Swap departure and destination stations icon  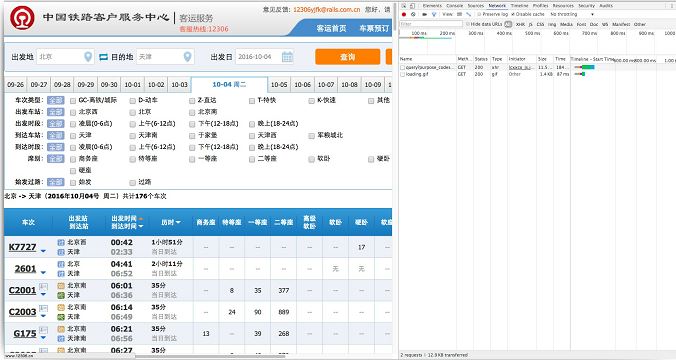[x=103, y=56]
